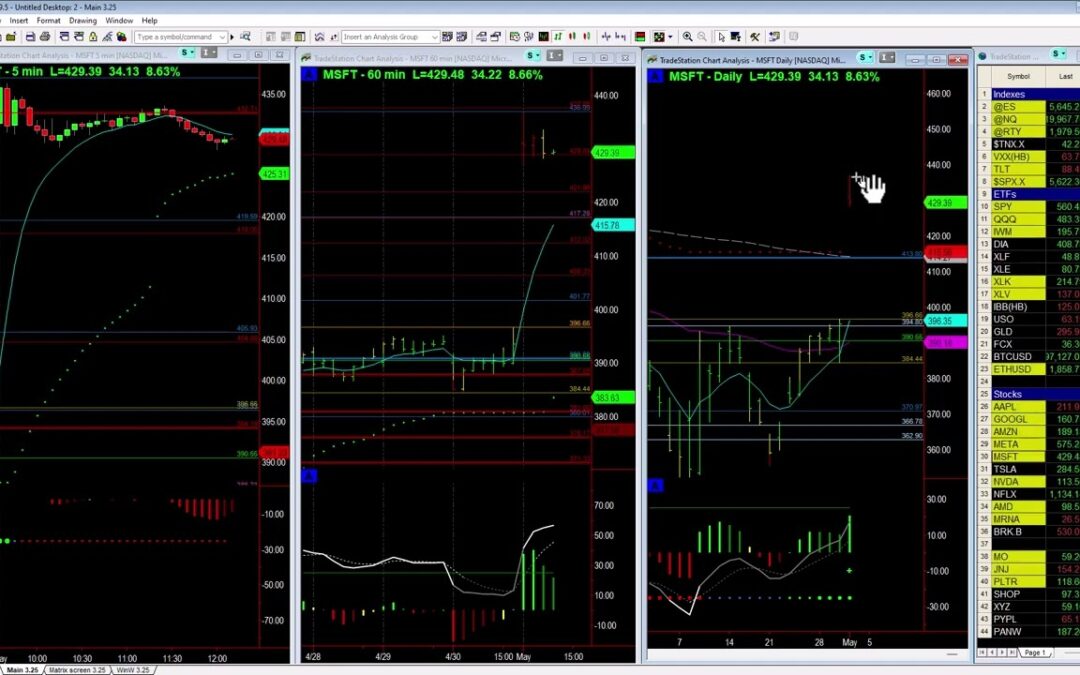This screenshot has height=675, width=1080.
Task: Open the S link dropdown on 5 min chart
Action: click(187, 52)
